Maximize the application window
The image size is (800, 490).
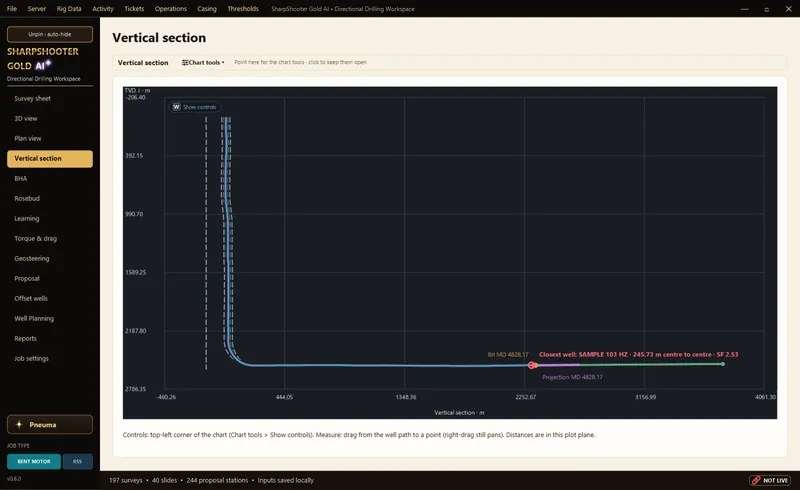pos(766,9)
